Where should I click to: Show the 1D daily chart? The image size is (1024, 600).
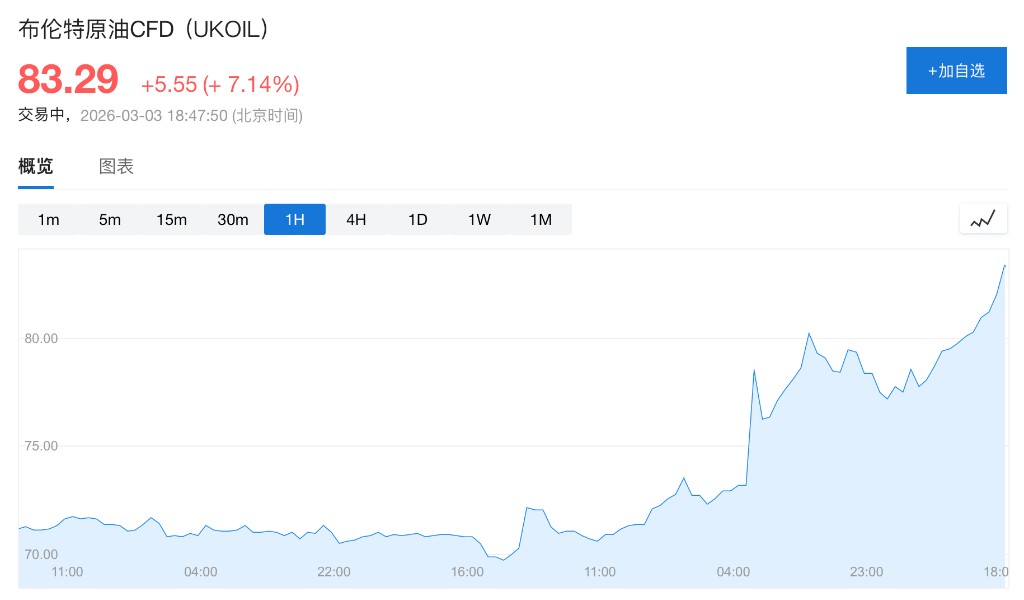coord(418,220)
